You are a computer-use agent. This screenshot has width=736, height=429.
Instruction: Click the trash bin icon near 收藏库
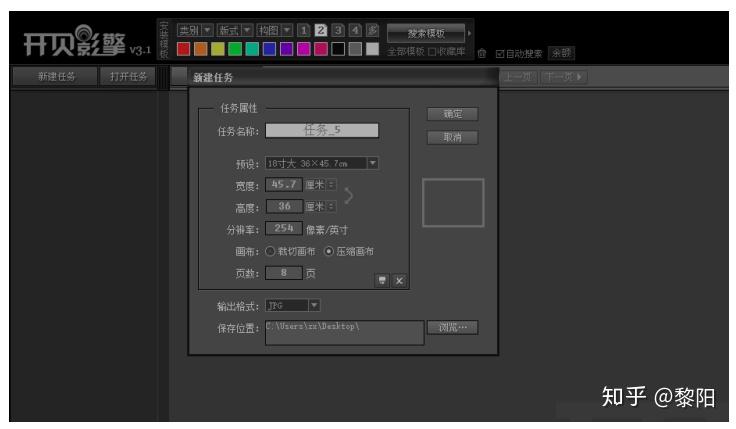coord(482,54)
